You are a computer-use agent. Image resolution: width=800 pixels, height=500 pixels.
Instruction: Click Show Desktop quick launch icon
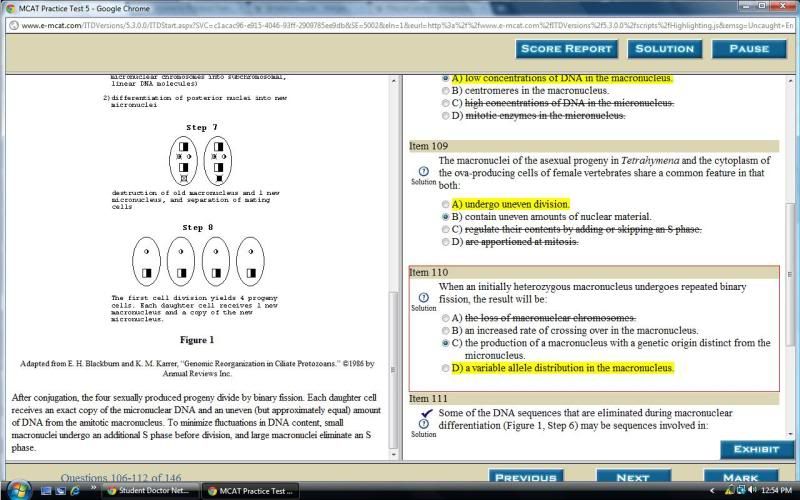(46, 491)
